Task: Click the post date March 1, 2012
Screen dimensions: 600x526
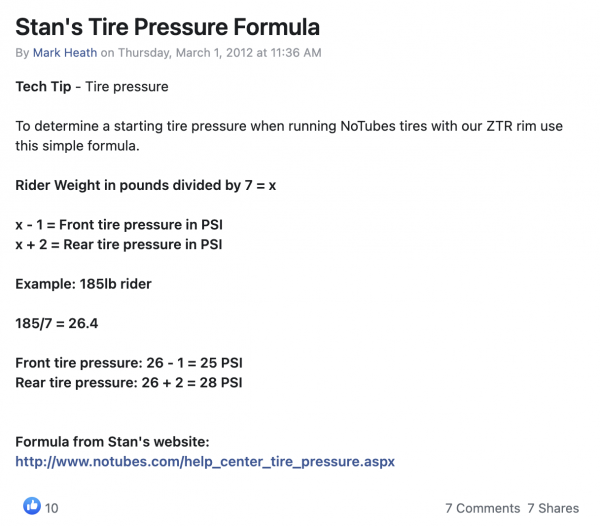Action: [228, 52]
